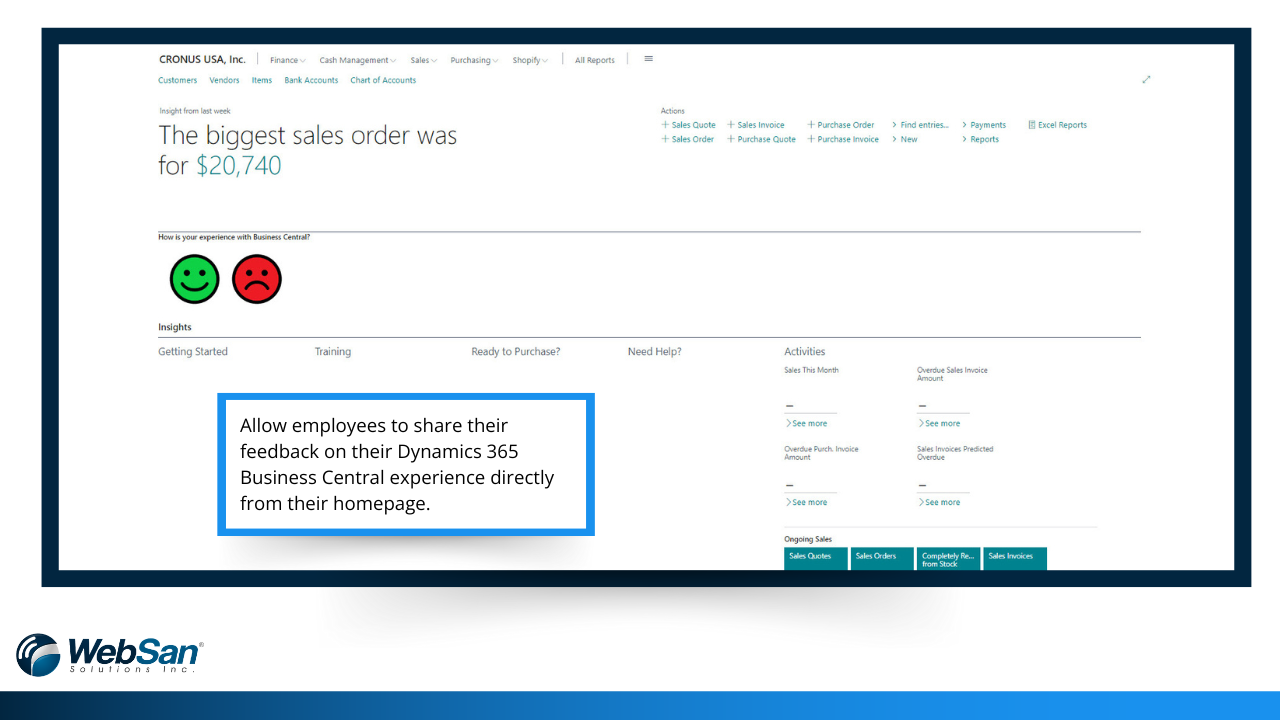Click the green happy smiley face
The height and width of the screenshot is (720, 1280).
pyautogui.click(x=194, y=279)
